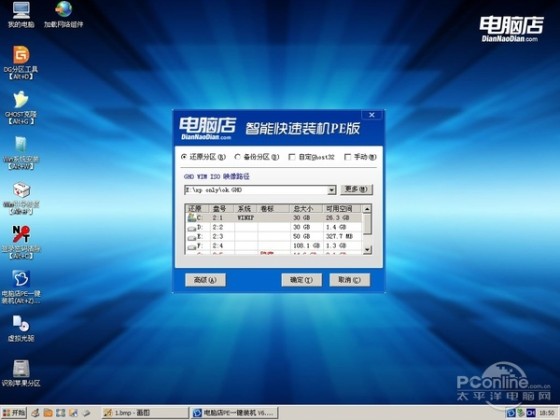This screenshot has height=420, width=560.
Task: Switch to 电脑店PE一键装机 taskbar window
Action: (234, 413)
